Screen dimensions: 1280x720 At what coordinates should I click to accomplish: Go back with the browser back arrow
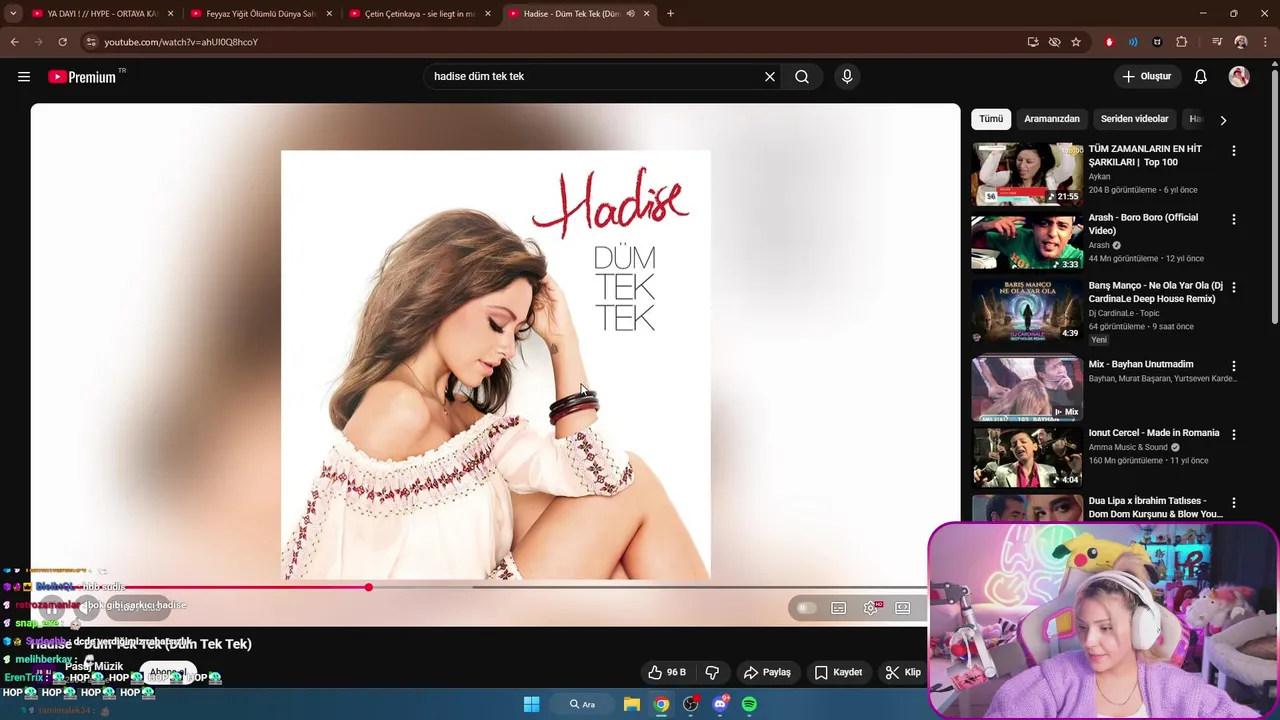[x=14, y=42]
